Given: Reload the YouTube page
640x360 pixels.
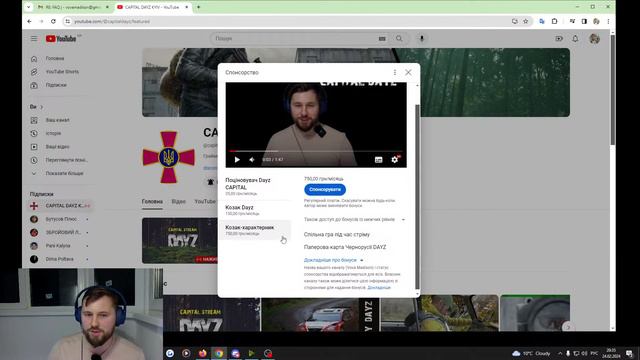Looking at the screenshot, I should 53,21.
